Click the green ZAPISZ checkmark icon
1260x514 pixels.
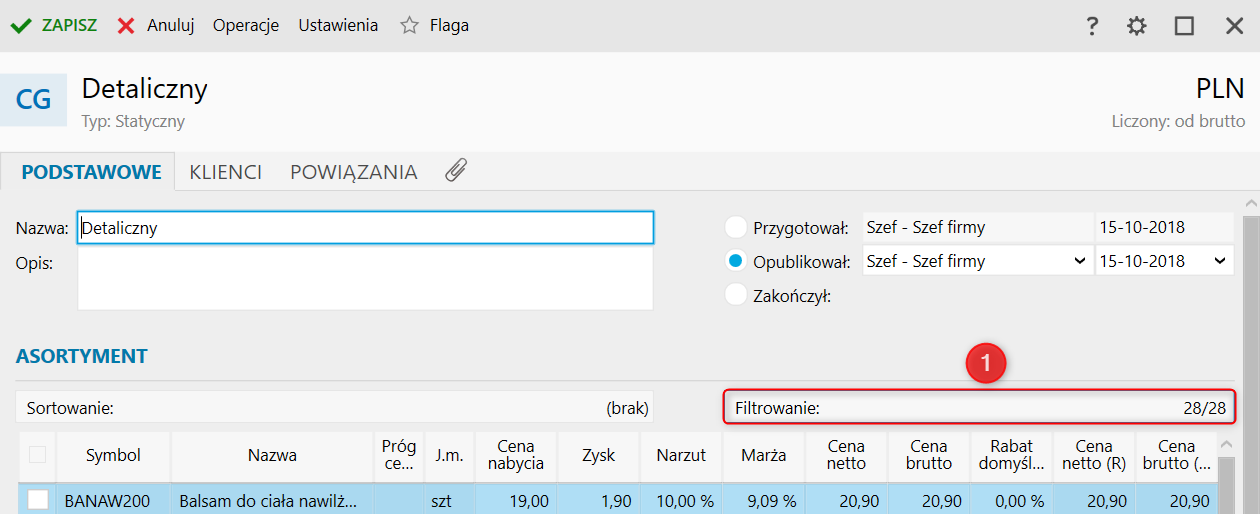[x=21, y=26]
